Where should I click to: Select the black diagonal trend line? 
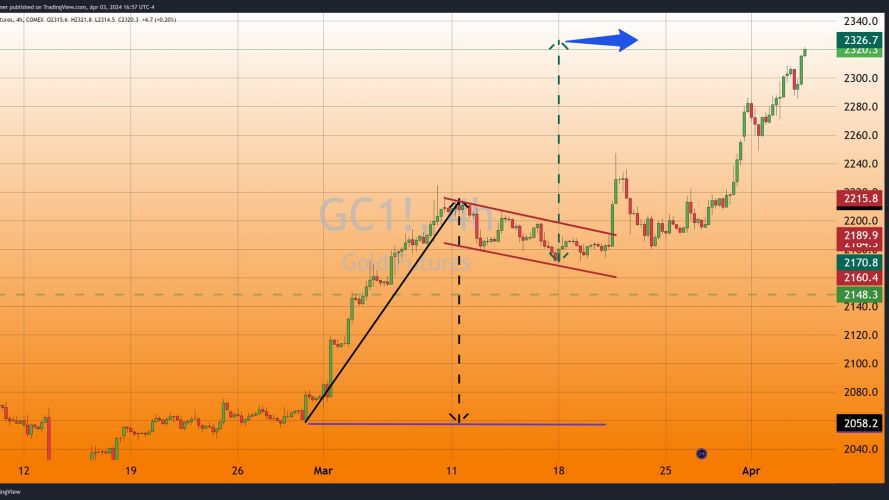[382, 311]
